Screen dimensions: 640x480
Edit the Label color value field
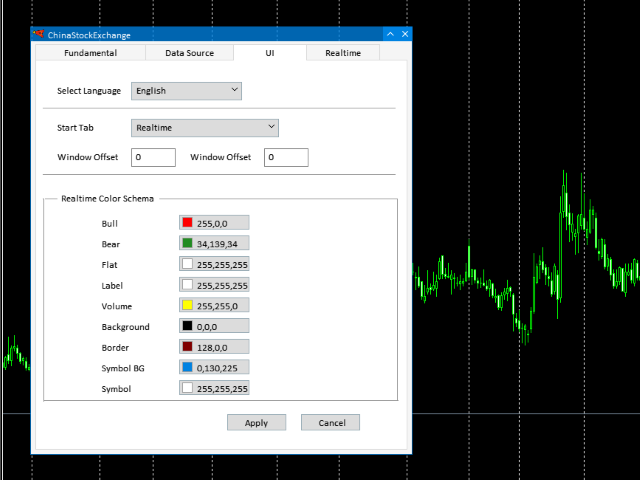click(x=222, y=285)
